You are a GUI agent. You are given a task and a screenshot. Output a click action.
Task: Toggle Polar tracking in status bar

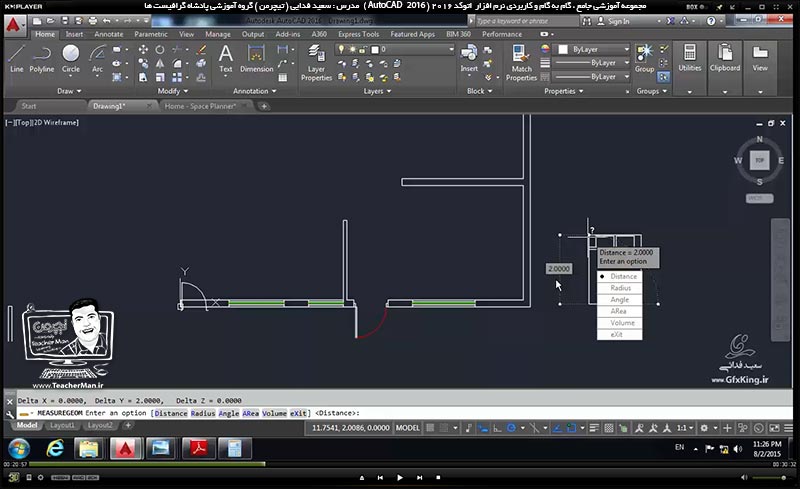click(511, 428)
